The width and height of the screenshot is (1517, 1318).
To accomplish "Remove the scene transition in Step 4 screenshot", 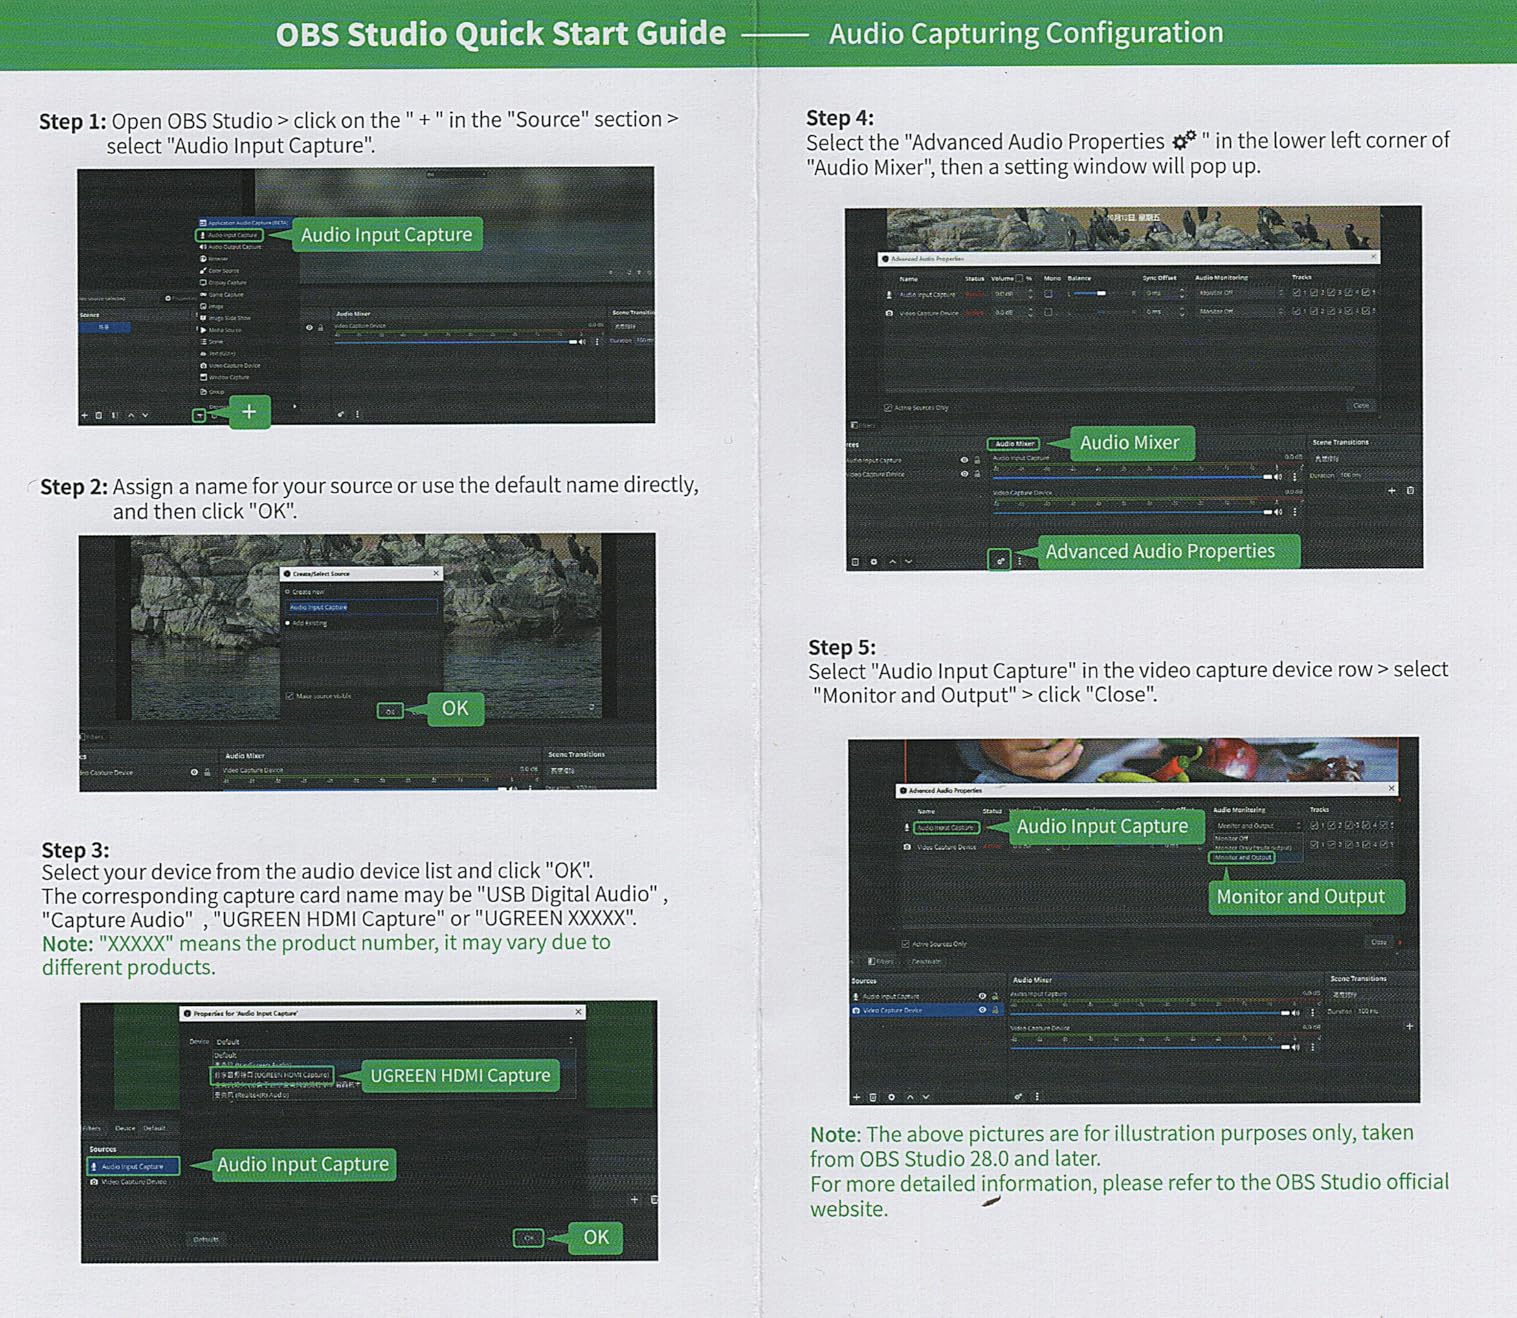I will (x=1410, y=491).
